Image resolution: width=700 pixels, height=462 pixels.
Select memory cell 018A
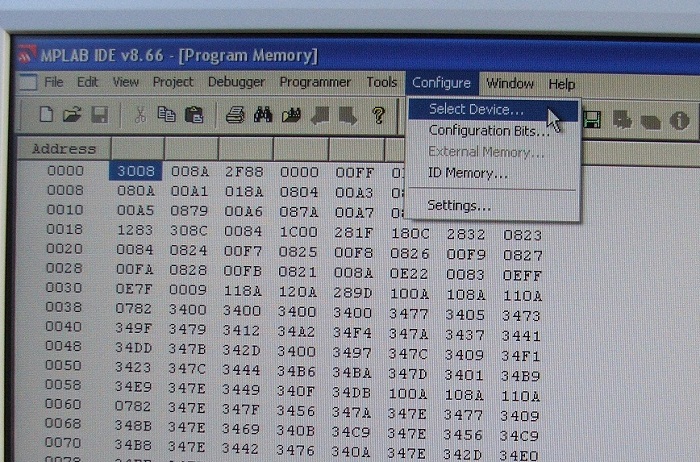click(x=244, y=192)
